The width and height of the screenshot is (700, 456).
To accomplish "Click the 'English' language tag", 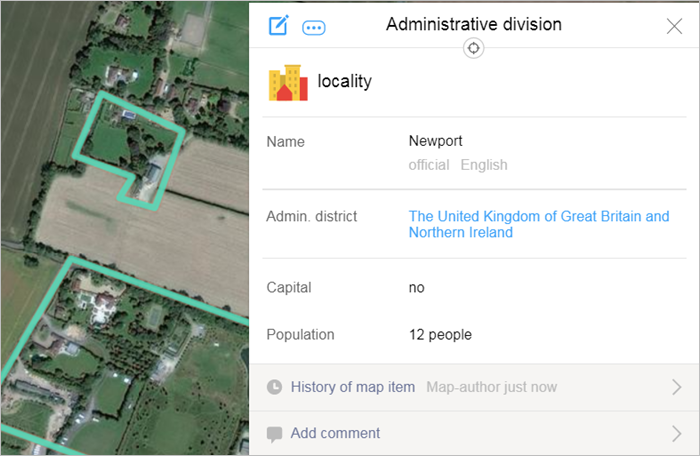I will [484, 165].
